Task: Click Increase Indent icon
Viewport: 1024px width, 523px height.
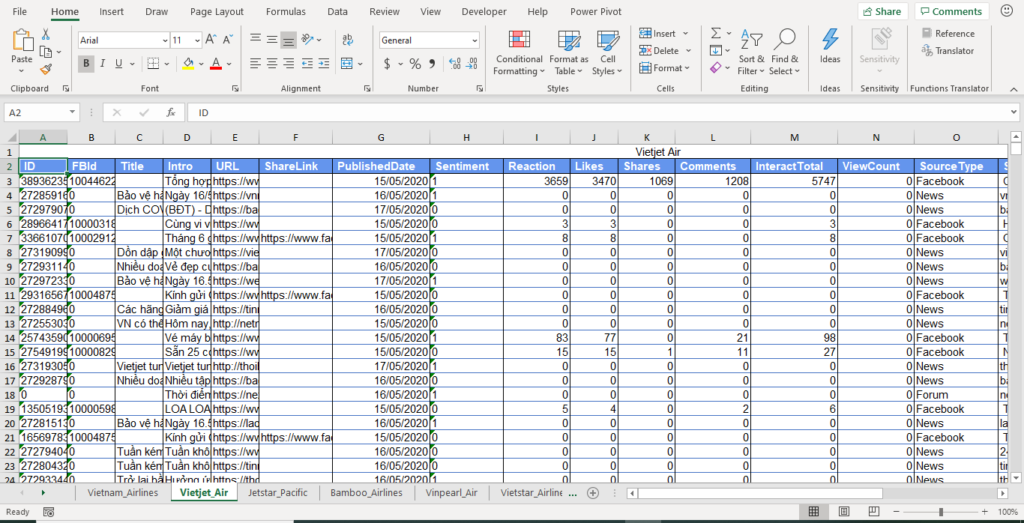Action: coord(325,63)
